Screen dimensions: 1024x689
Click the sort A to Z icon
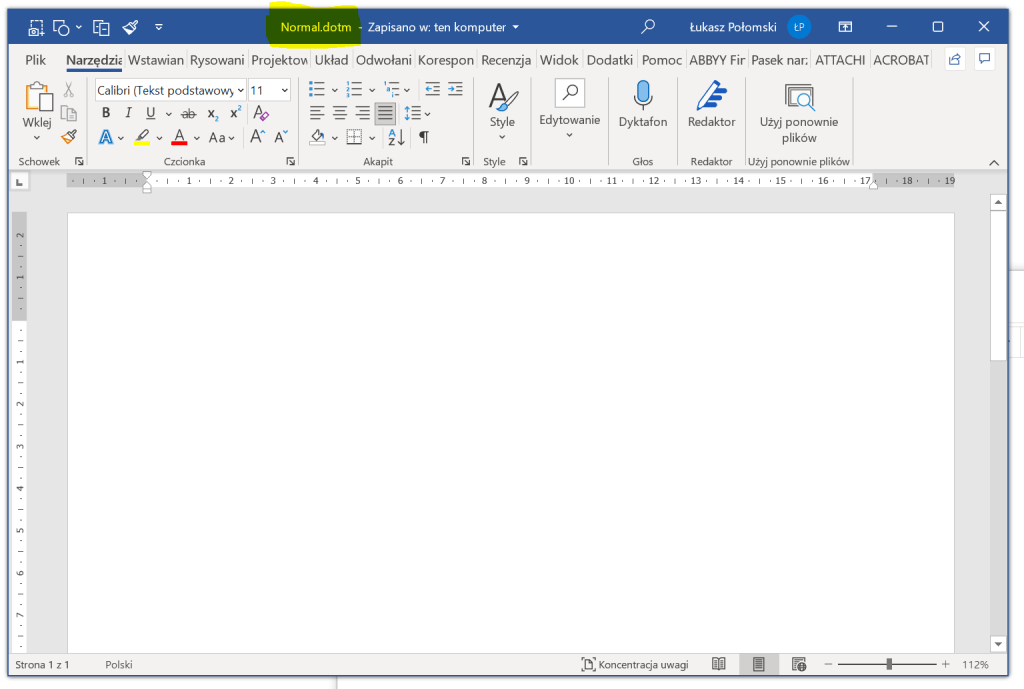tap(395, 137)
